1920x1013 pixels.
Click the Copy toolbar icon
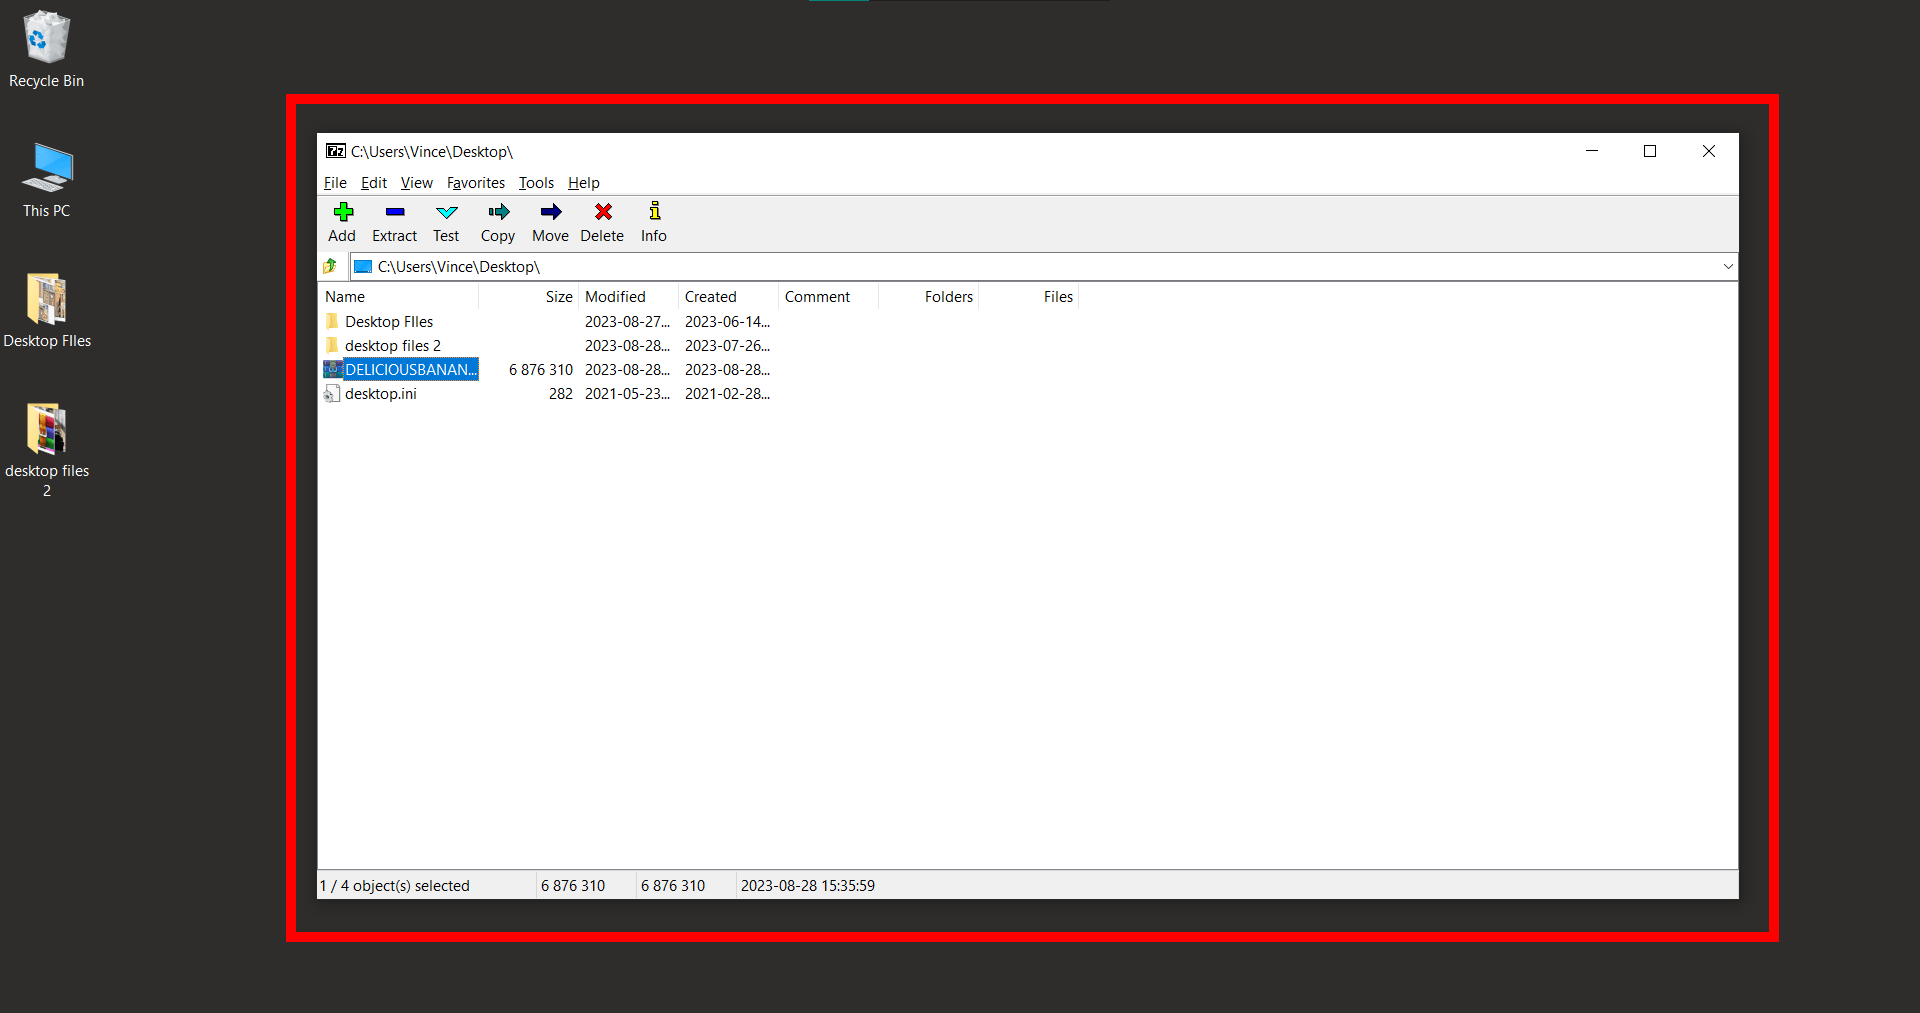pos(497,221)
